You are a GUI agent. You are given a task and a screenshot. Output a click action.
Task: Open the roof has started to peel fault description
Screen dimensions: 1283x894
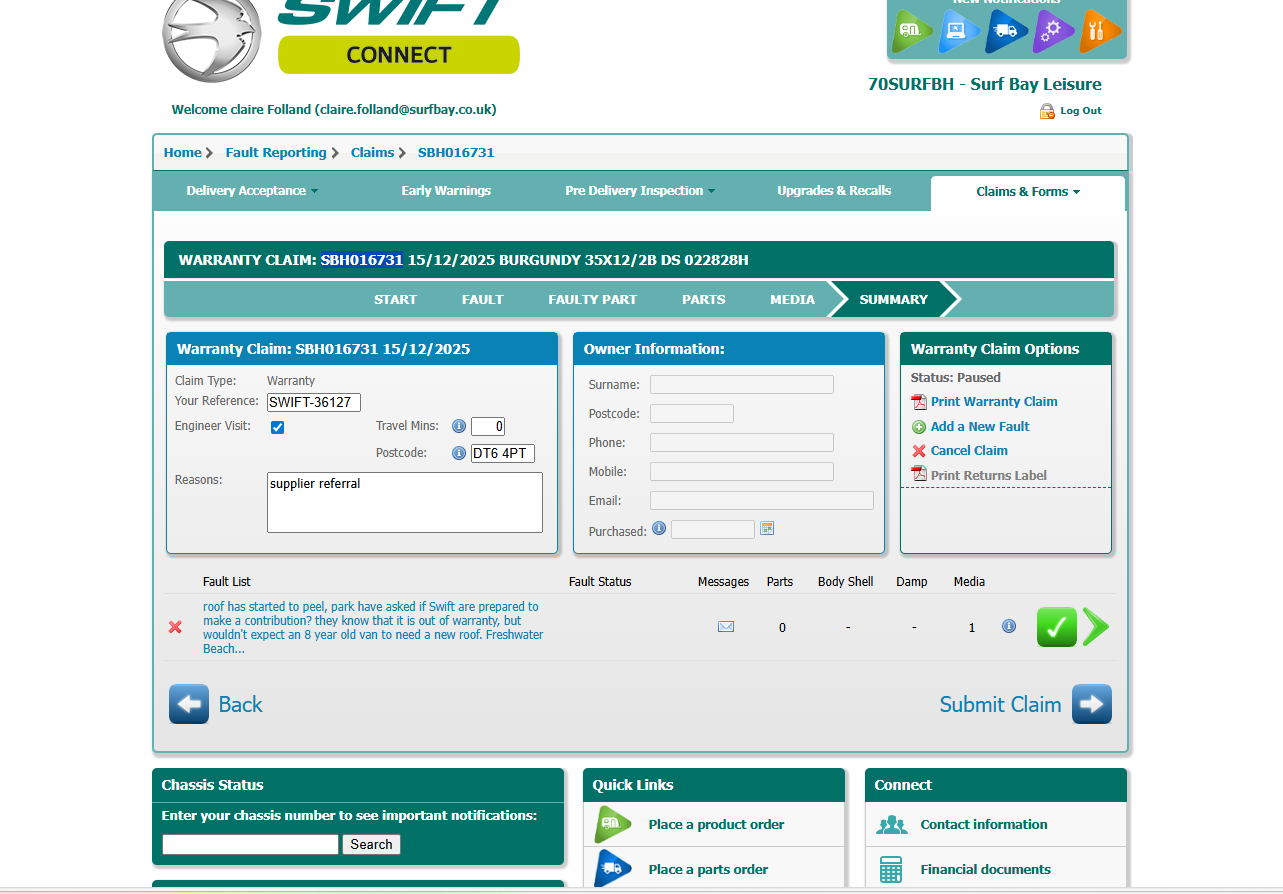coord(373,628)
